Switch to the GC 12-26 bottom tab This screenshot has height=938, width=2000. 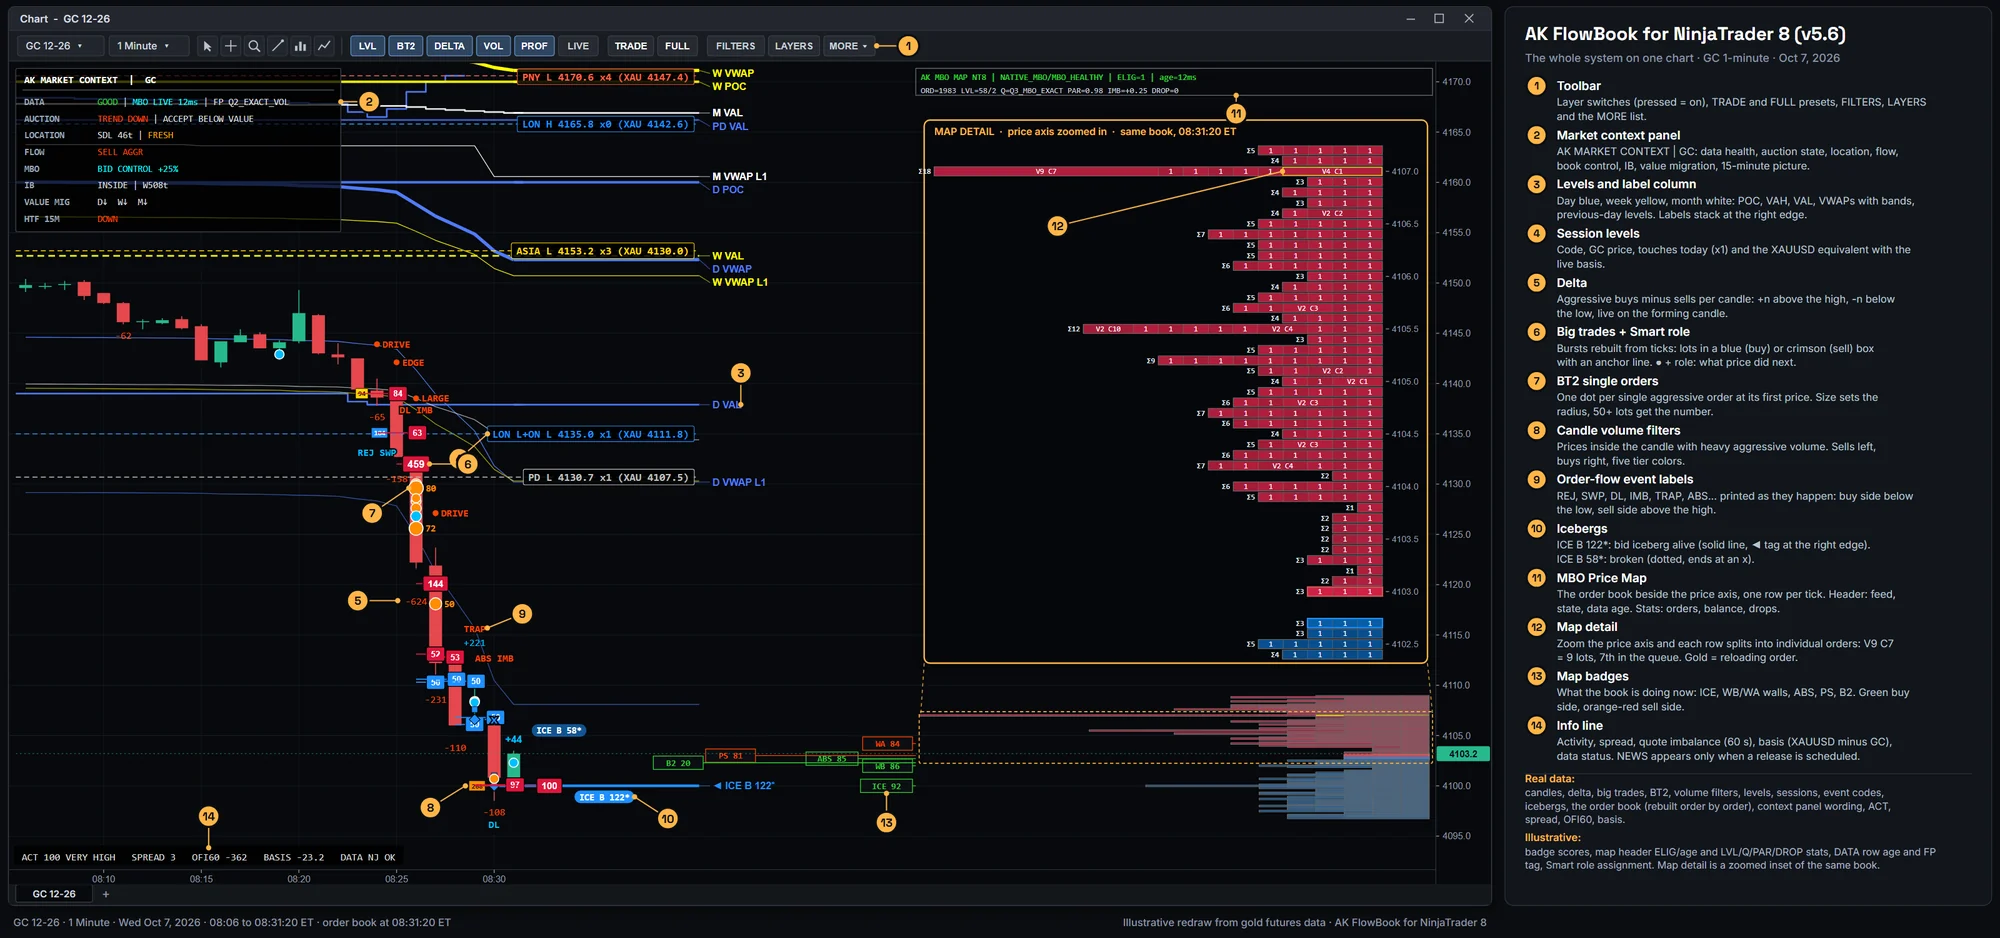(54, 894)
